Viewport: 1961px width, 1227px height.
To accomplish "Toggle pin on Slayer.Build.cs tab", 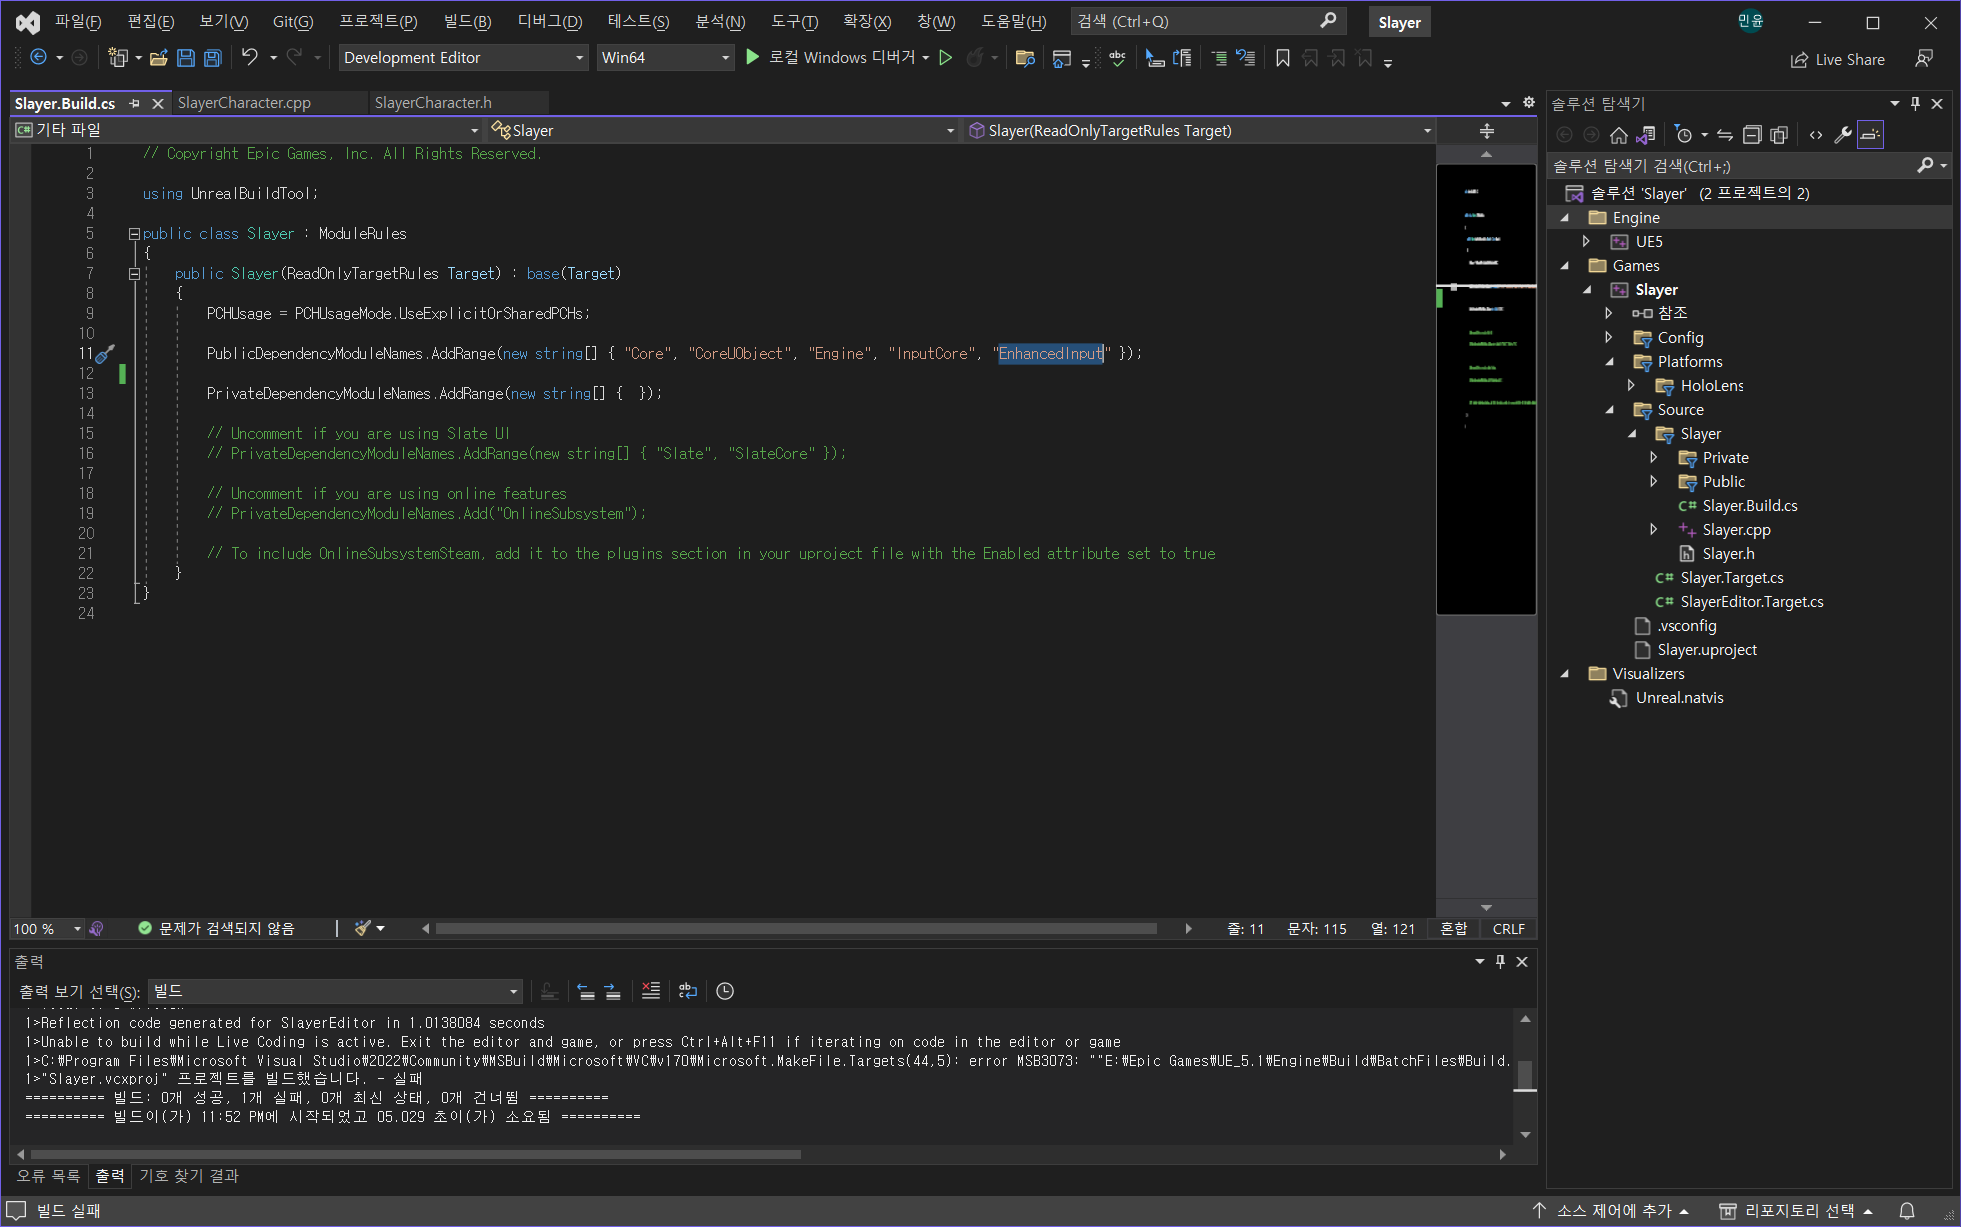I will 135,103.
